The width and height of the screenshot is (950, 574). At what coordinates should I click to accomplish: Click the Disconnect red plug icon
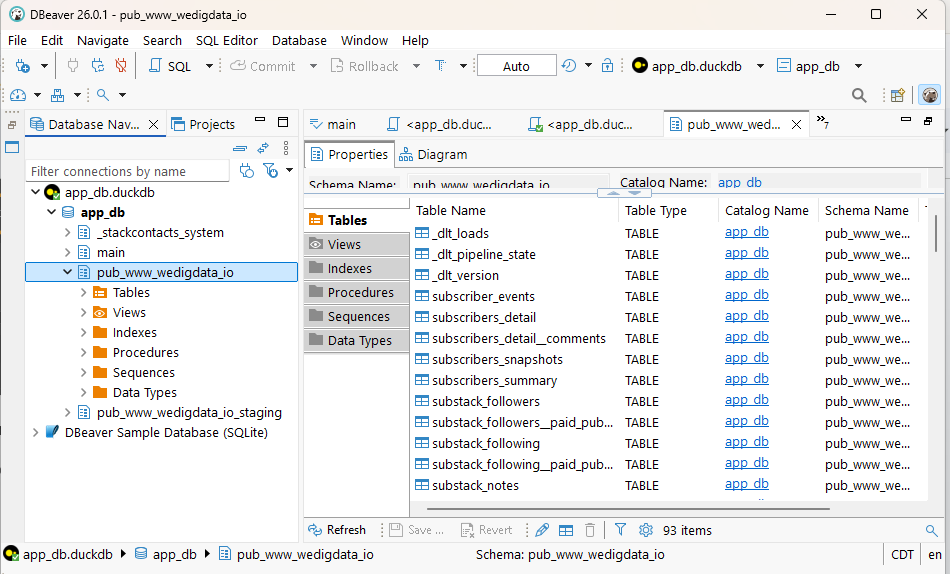coord(121,65)
